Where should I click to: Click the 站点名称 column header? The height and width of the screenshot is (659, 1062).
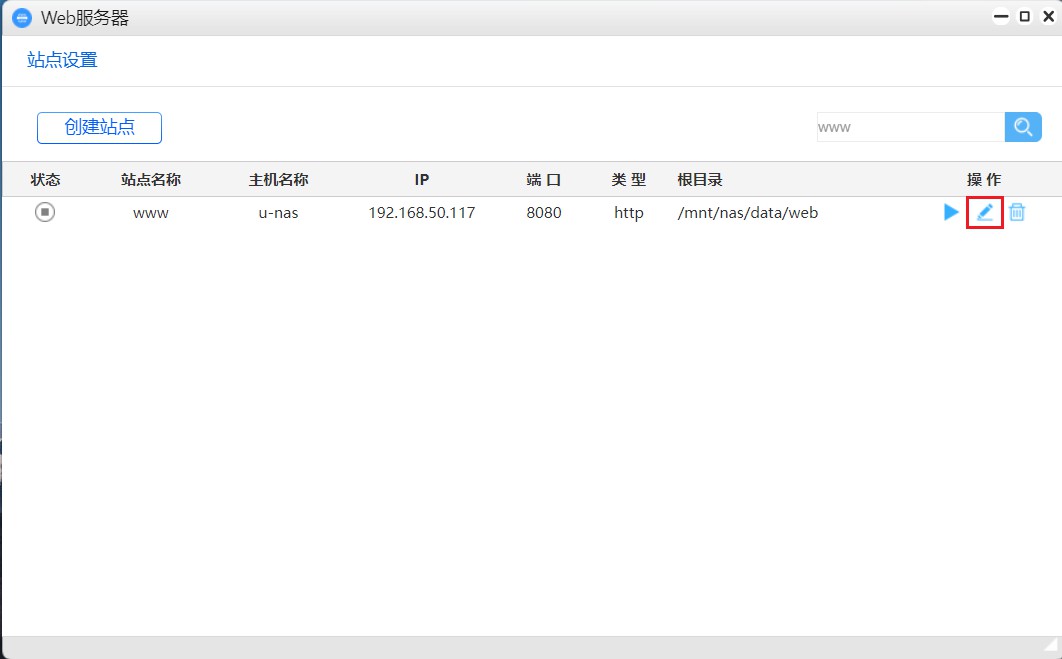(150, 179)
